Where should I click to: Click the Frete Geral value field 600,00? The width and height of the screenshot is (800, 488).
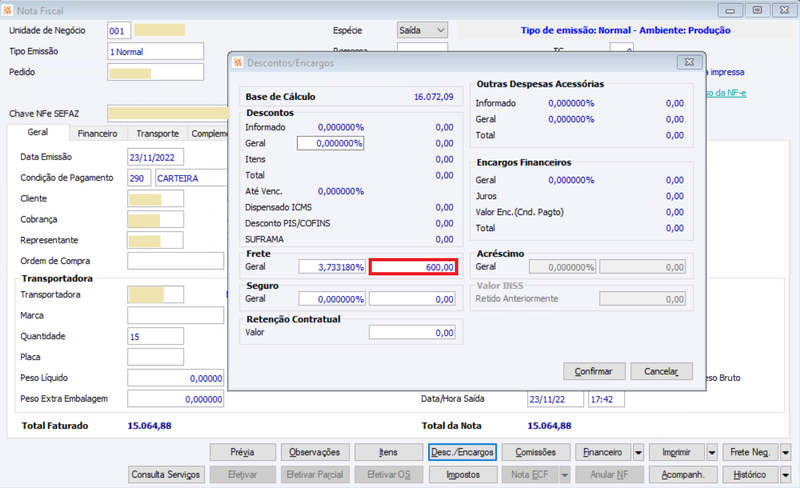click(413, 267)
